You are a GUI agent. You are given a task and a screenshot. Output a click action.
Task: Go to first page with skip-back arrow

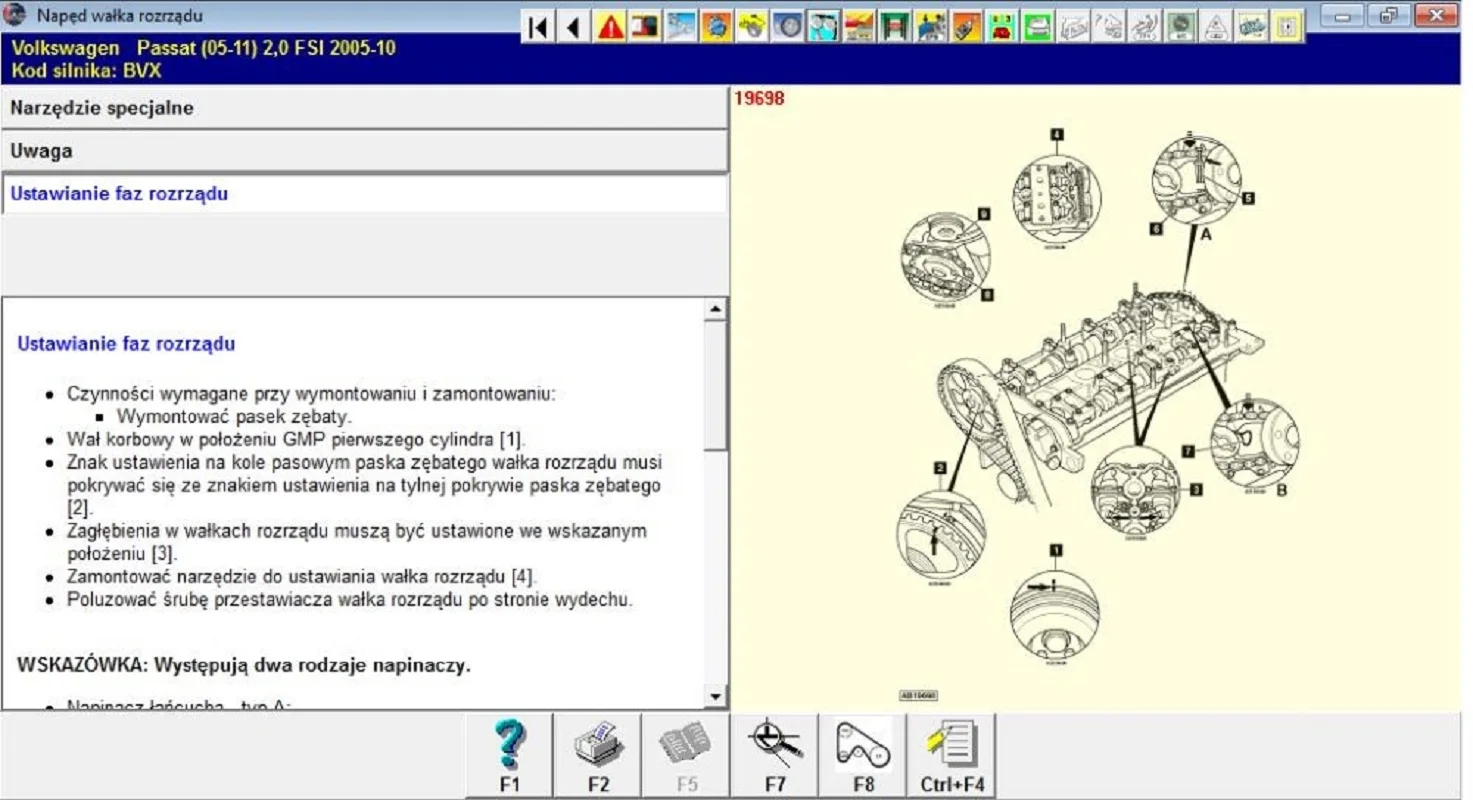click(x=538, y=27)
